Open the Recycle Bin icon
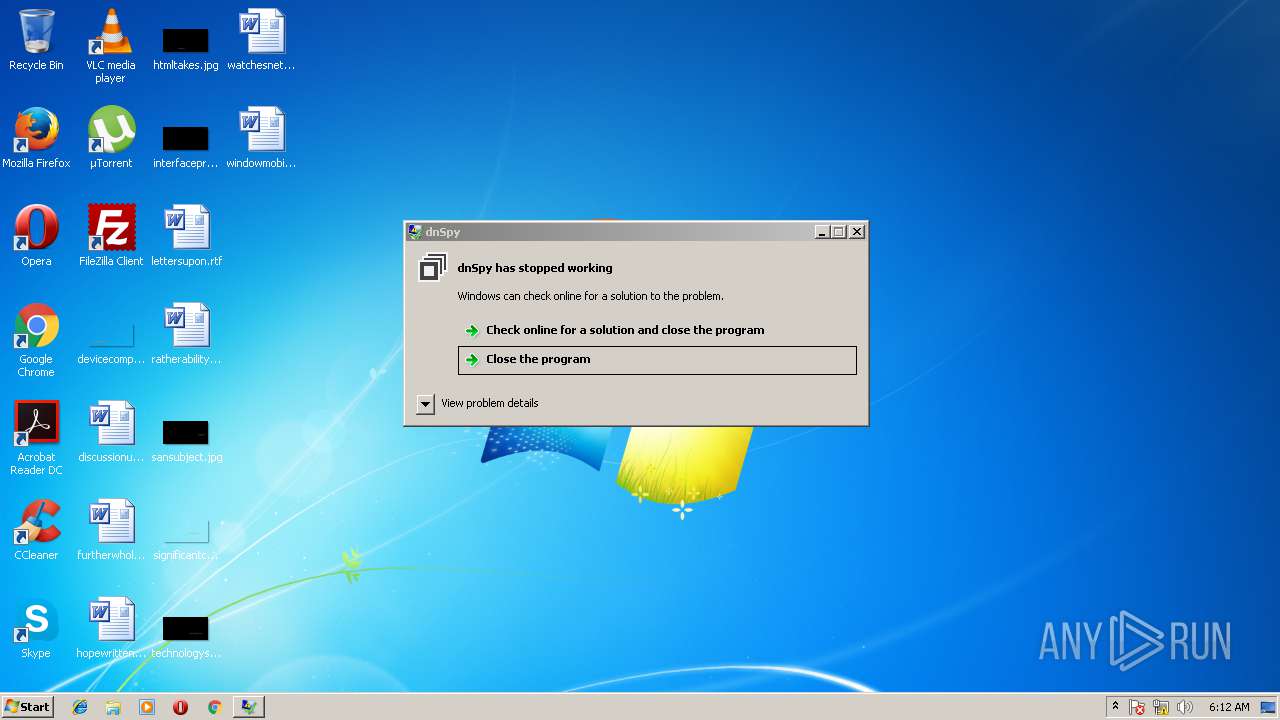1280x720 pixels. coord(36,40)
